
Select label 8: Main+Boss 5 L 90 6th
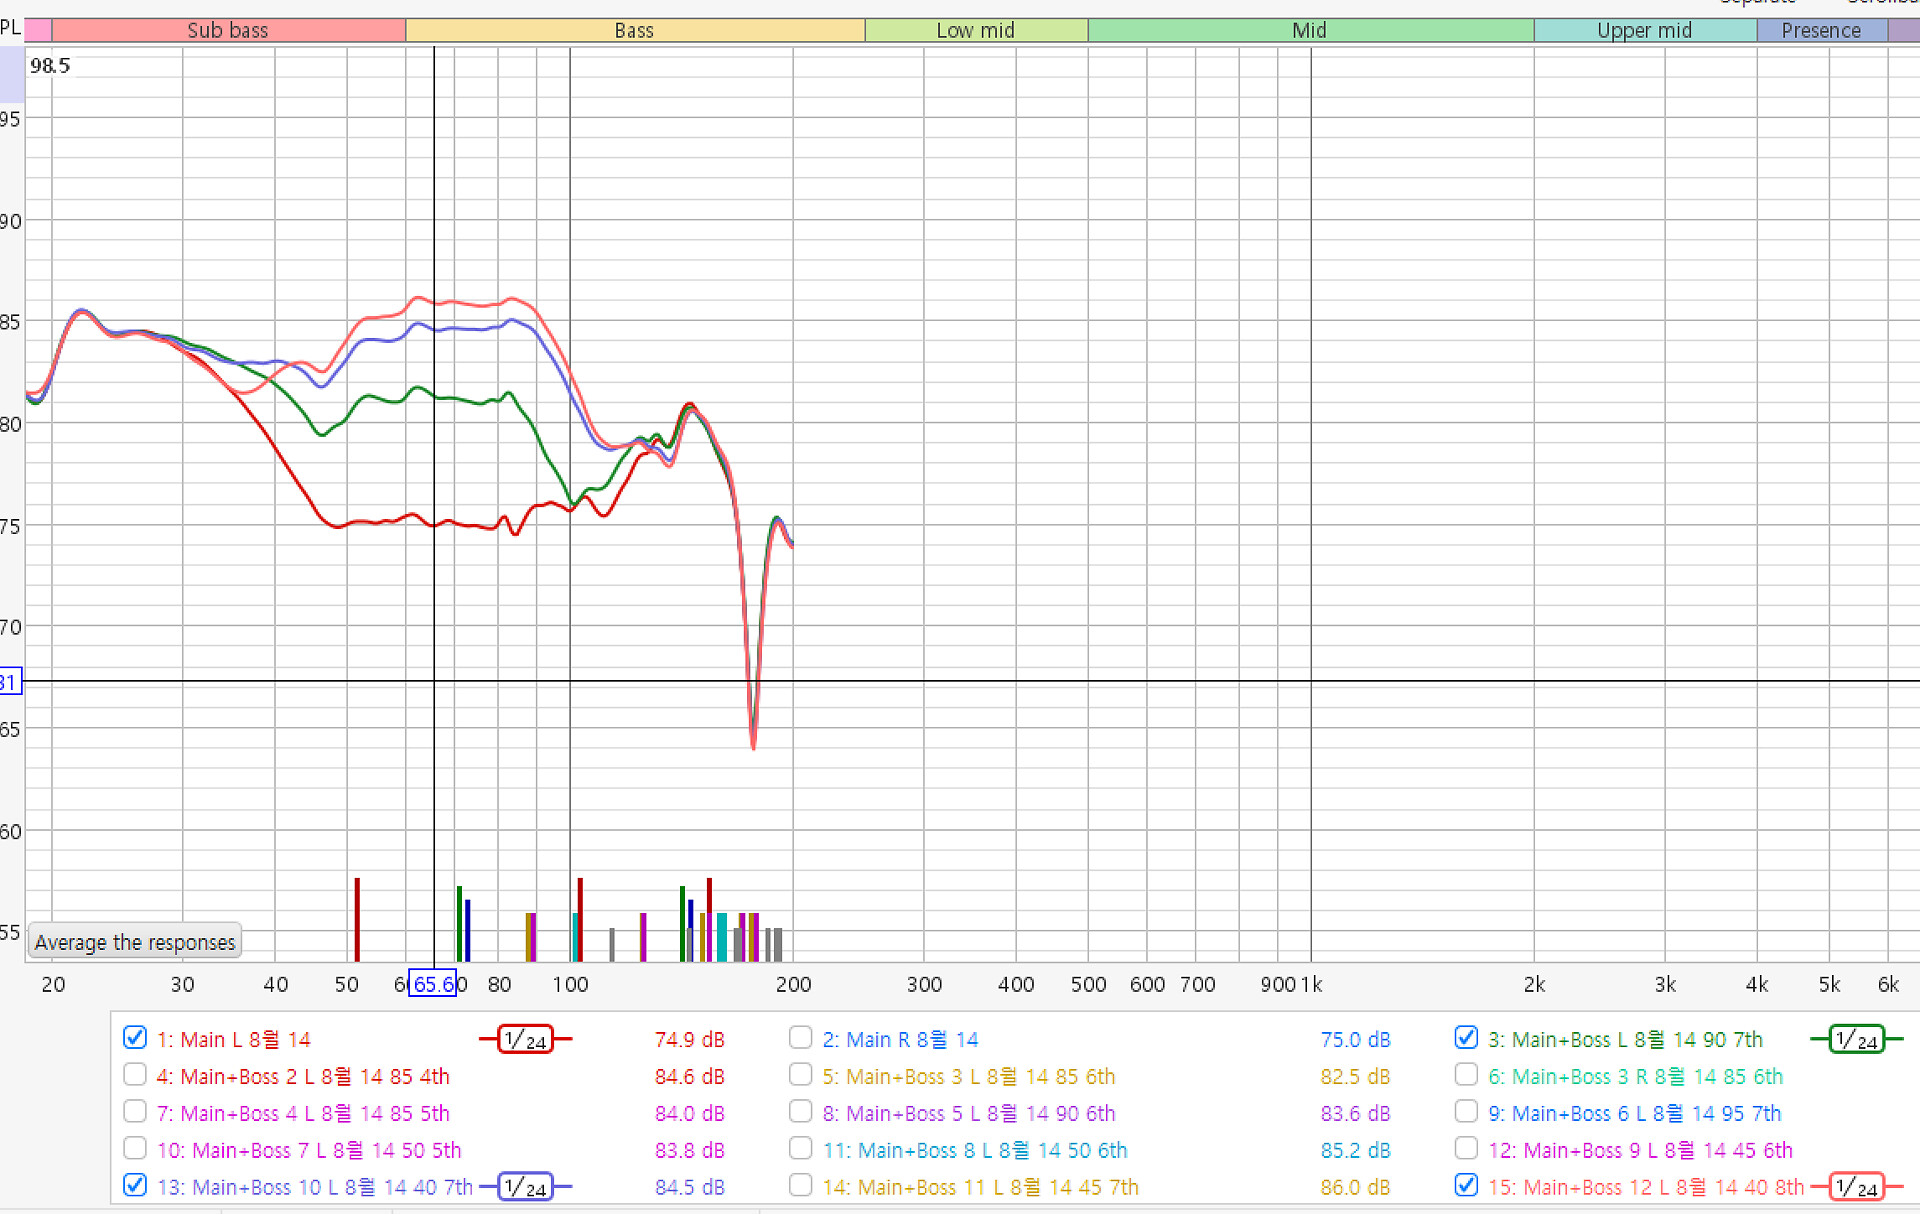coord(969,1114)
